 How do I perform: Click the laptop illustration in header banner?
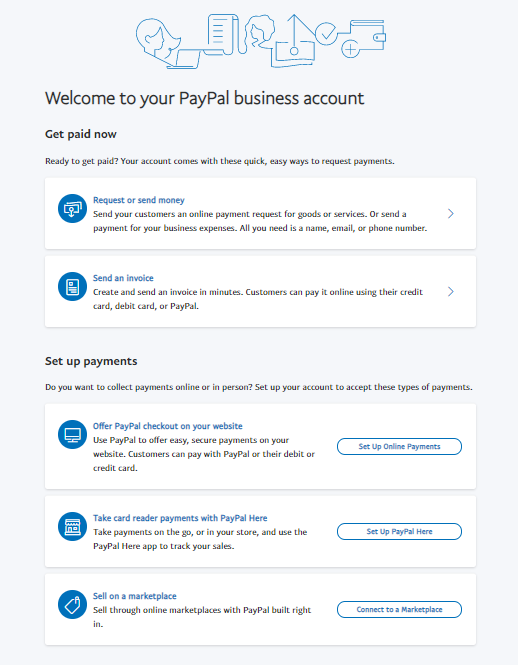pyautogui.click(x=185, y=59)
